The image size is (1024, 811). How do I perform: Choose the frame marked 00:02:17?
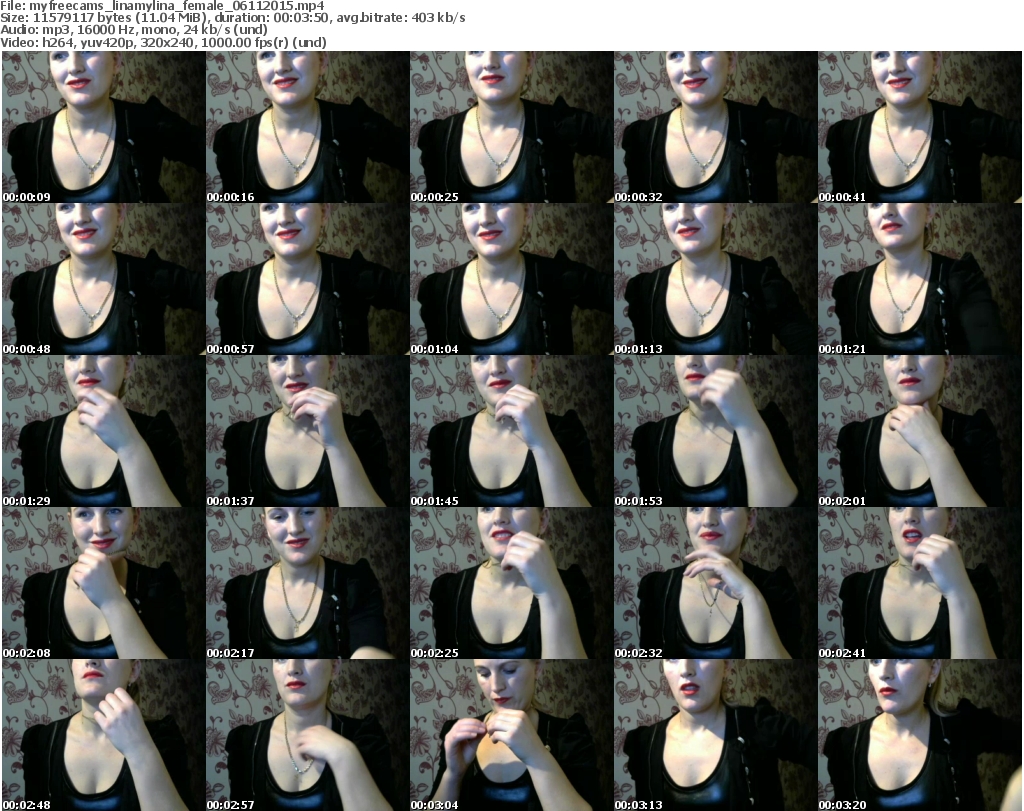pyautogui.click(x=308, y=583)
